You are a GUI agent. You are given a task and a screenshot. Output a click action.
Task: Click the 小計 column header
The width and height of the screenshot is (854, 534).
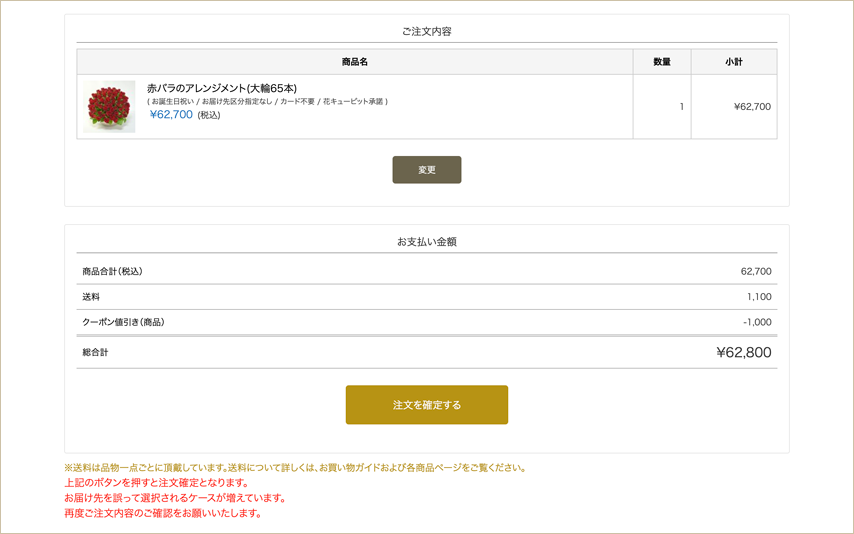pos(734,62)
